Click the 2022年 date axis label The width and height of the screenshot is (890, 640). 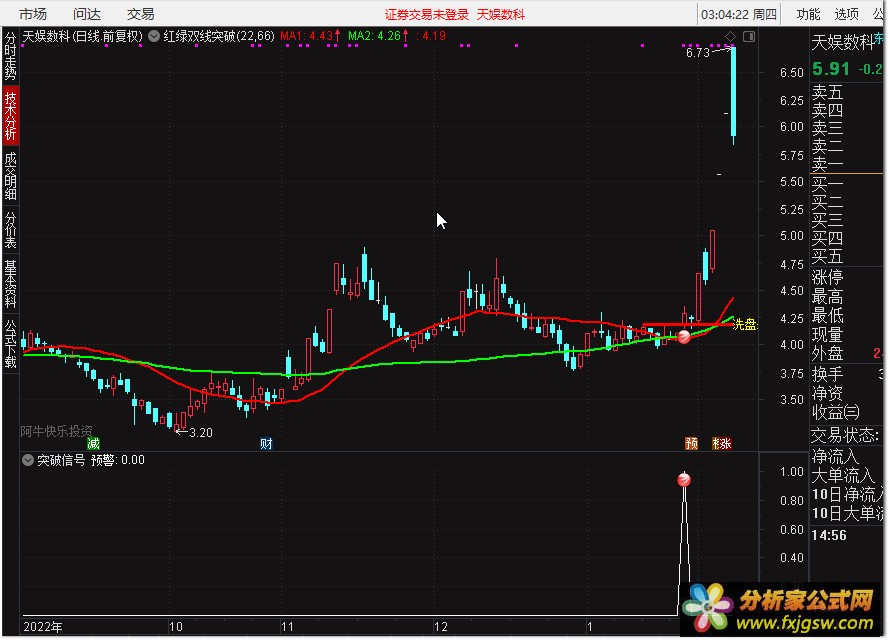(43, 626)
